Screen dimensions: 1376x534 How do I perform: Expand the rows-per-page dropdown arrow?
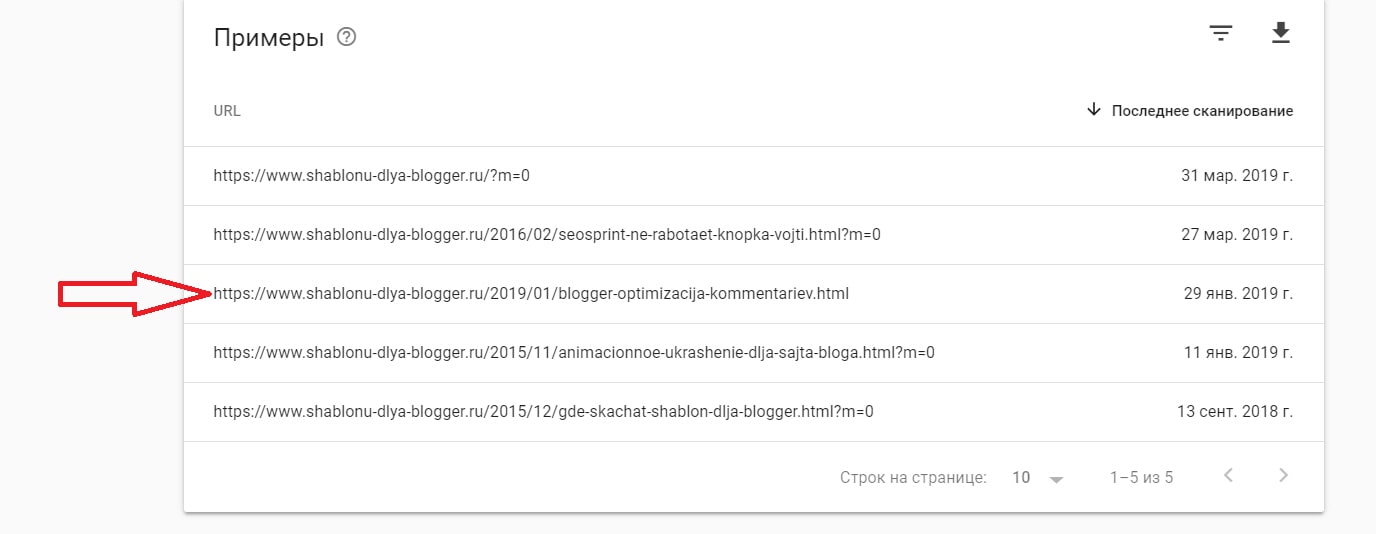click(x=1056, y=479)
